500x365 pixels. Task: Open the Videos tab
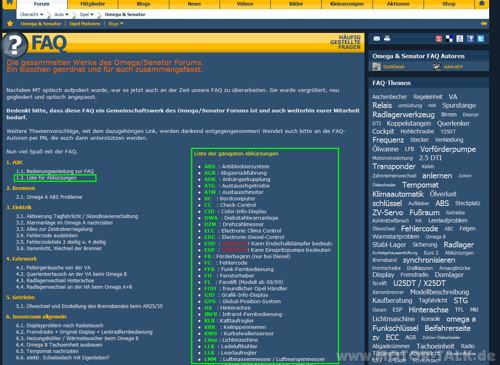pyautogui.click(x=245, y=4)
